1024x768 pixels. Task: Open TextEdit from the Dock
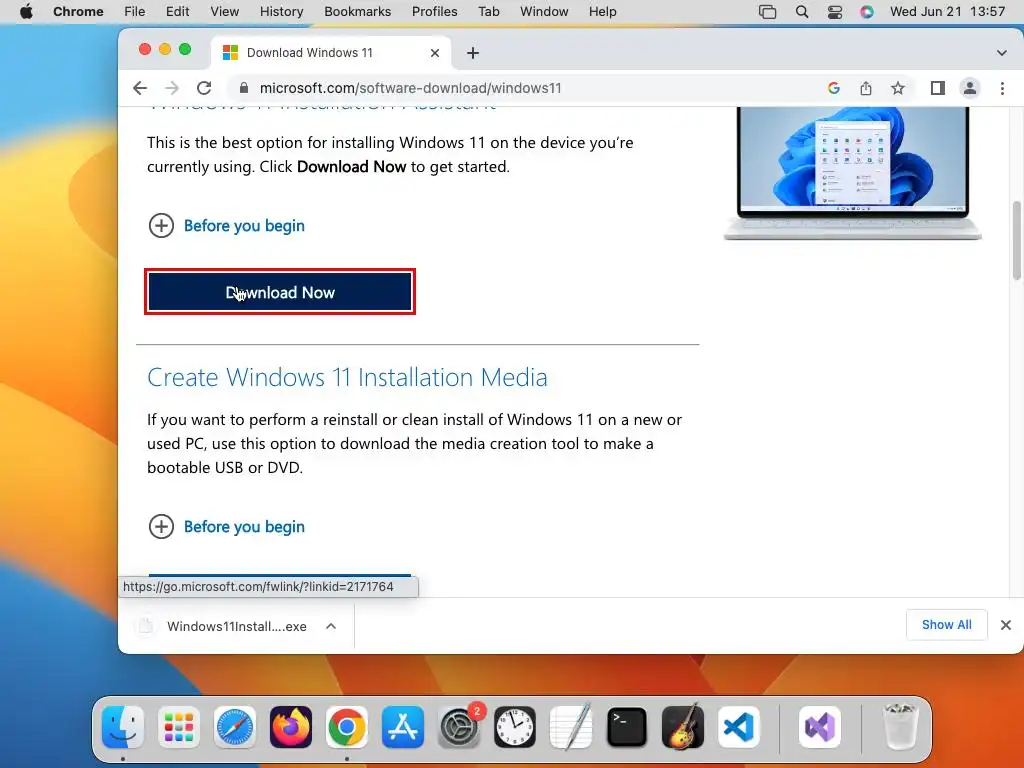pyautogui.click(x=571, y=727)
